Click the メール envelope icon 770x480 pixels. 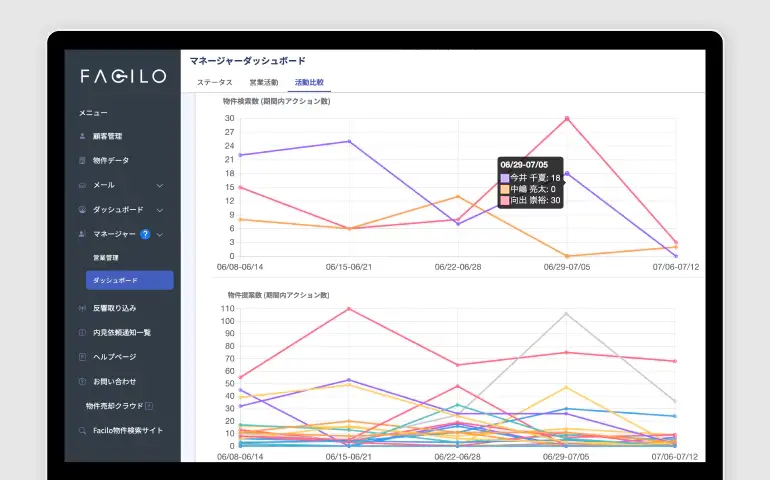(82, 185)
